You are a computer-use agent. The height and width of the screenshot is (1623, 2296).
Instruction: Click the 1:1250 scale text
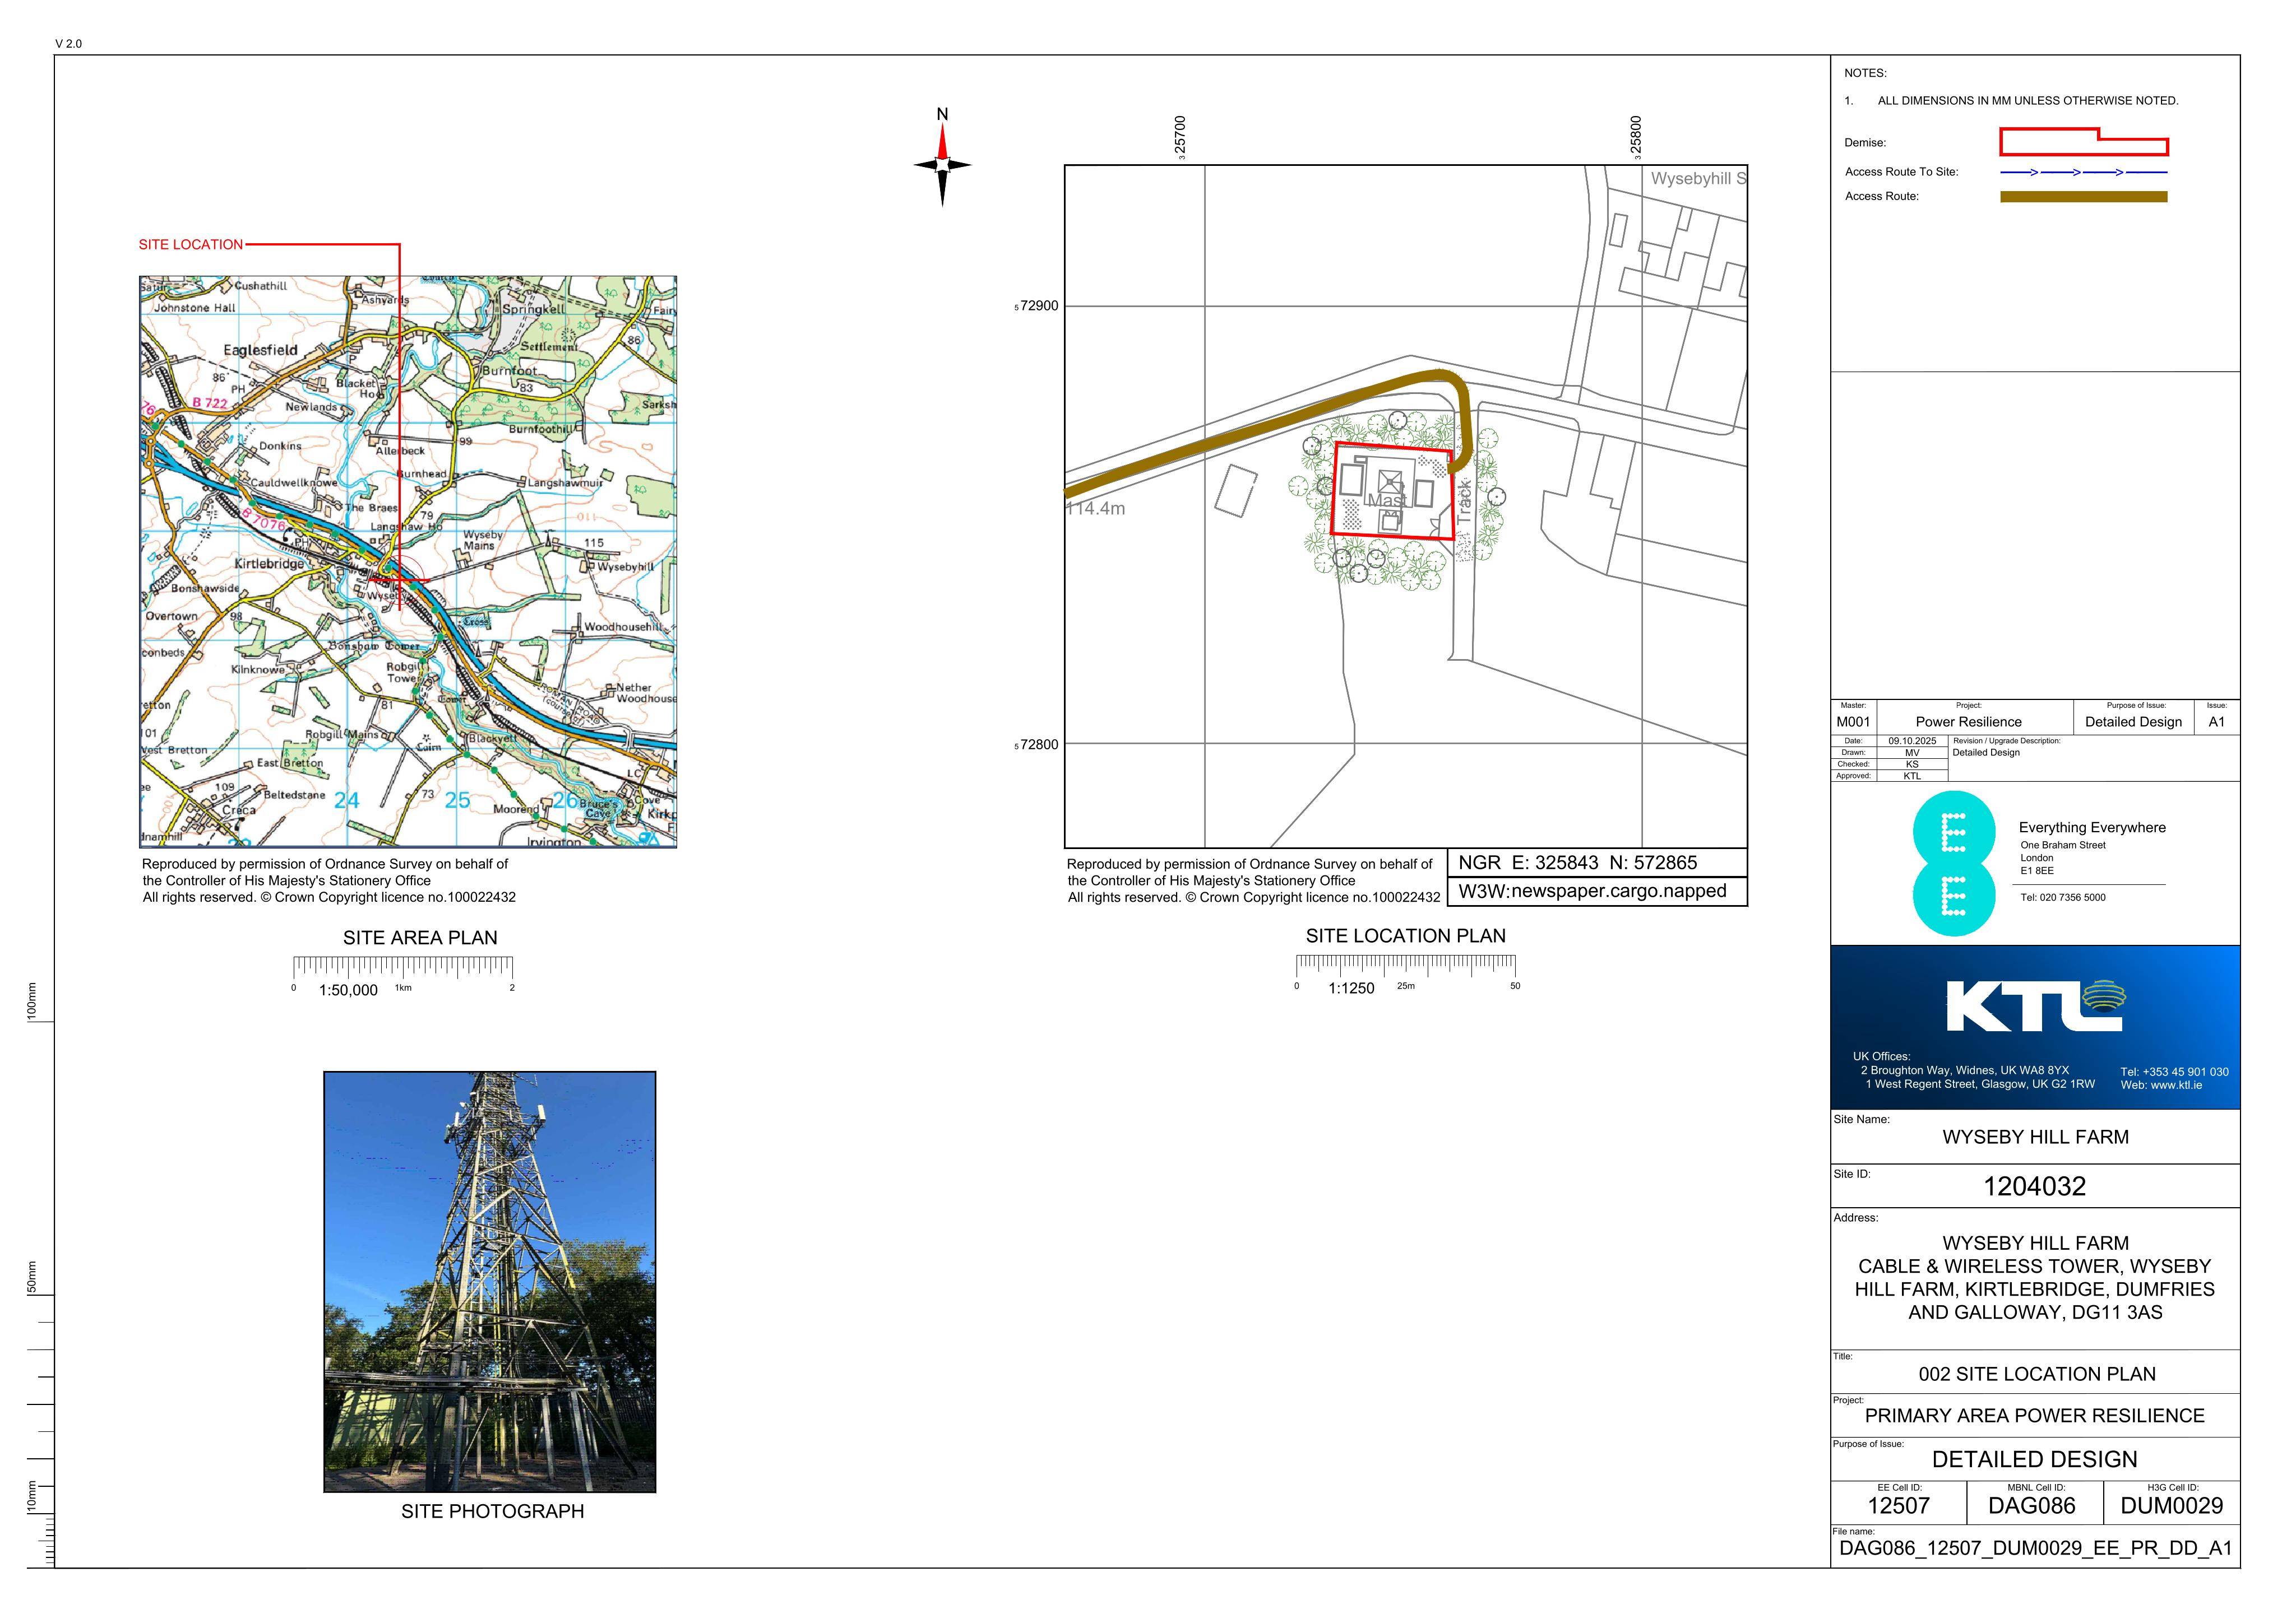(1351, 989)
